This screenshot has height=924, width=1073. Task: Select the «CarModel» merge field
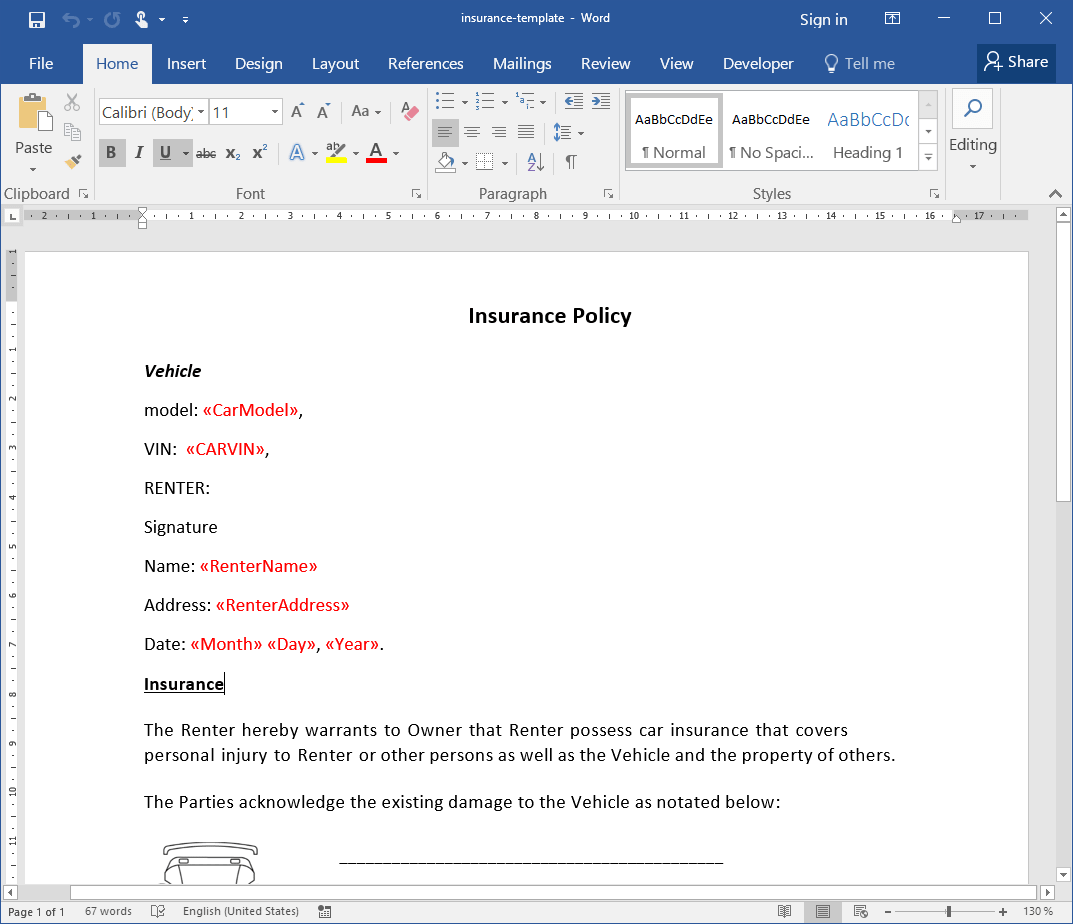click(x=248, y=410)
